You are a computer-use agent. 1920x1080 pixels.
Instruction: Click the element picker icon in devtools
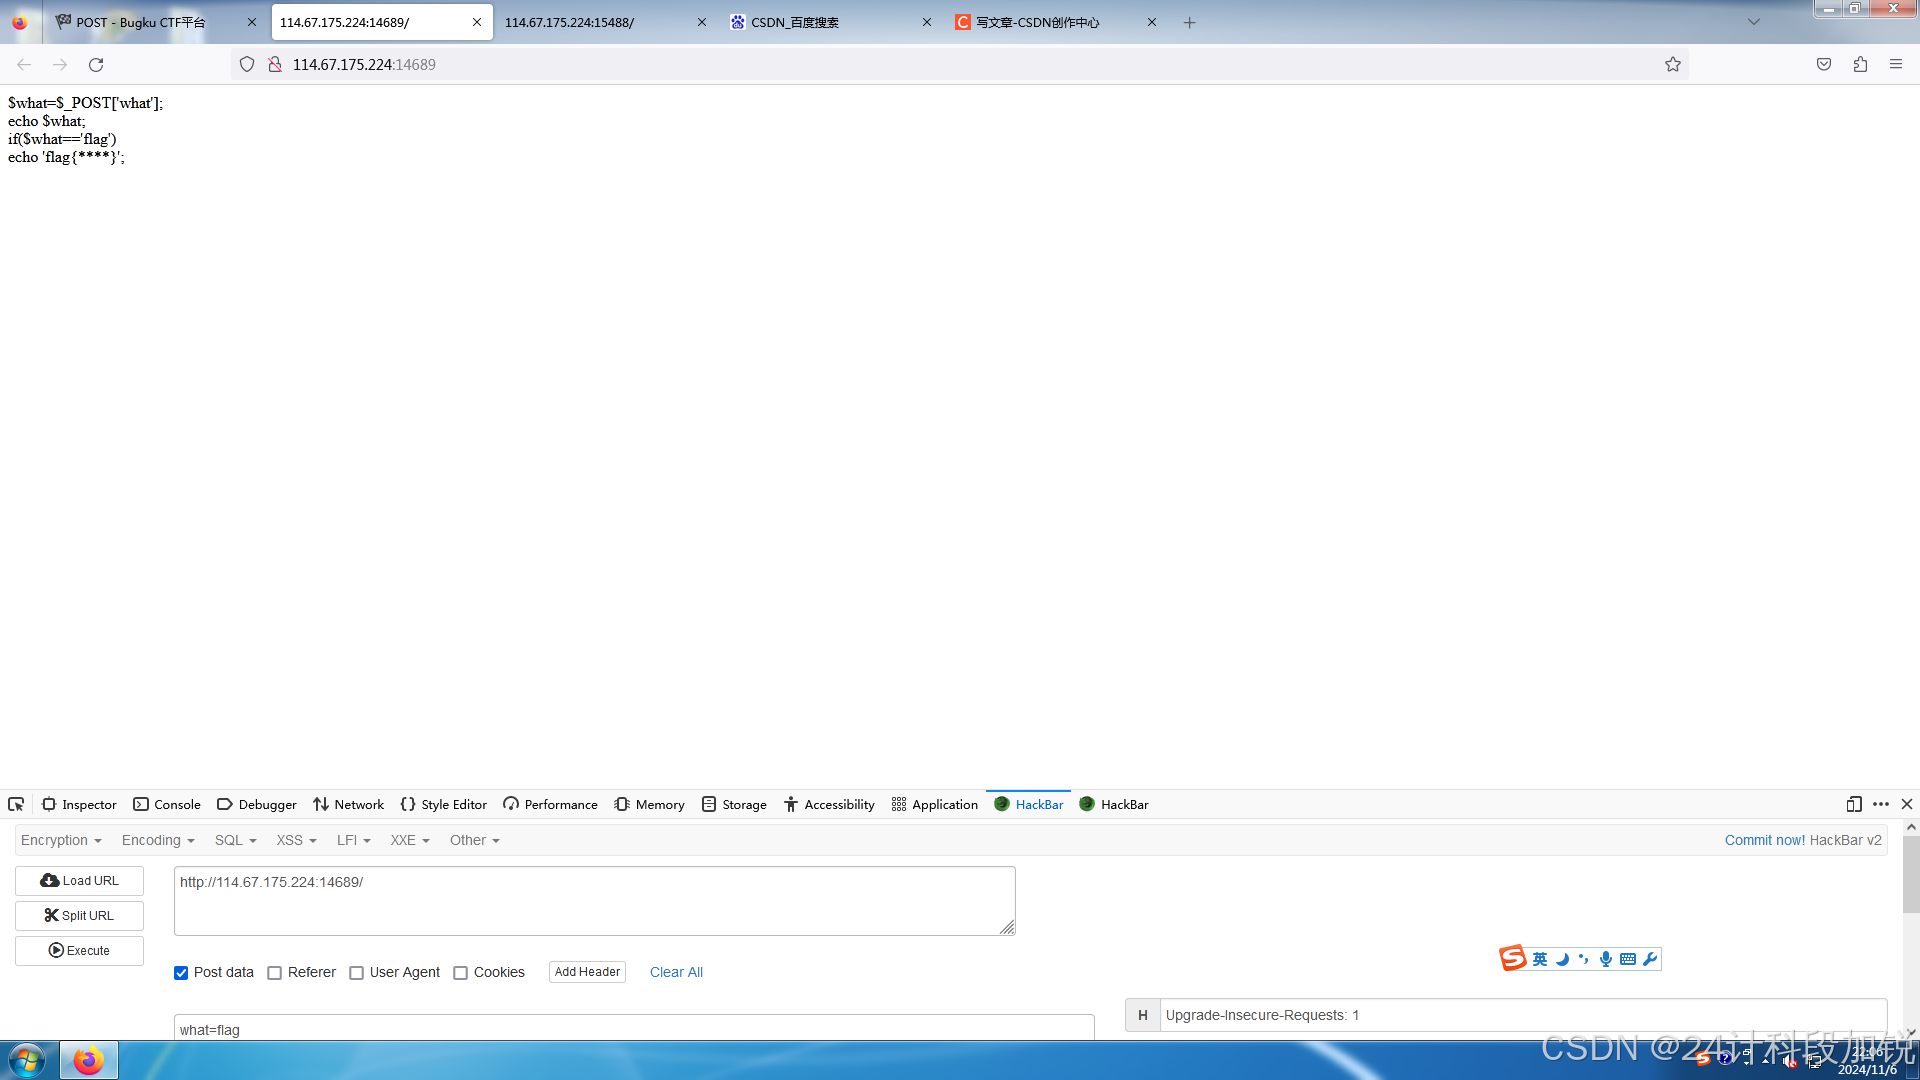[x=16, y=805]
